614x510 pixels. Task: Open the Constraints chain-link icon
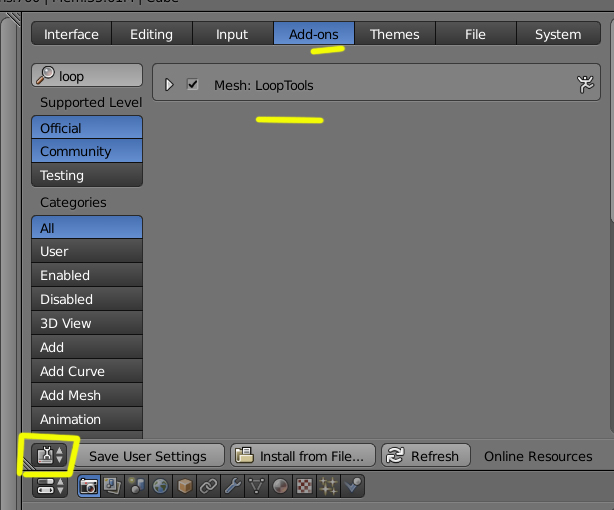[x=208, y=486]
